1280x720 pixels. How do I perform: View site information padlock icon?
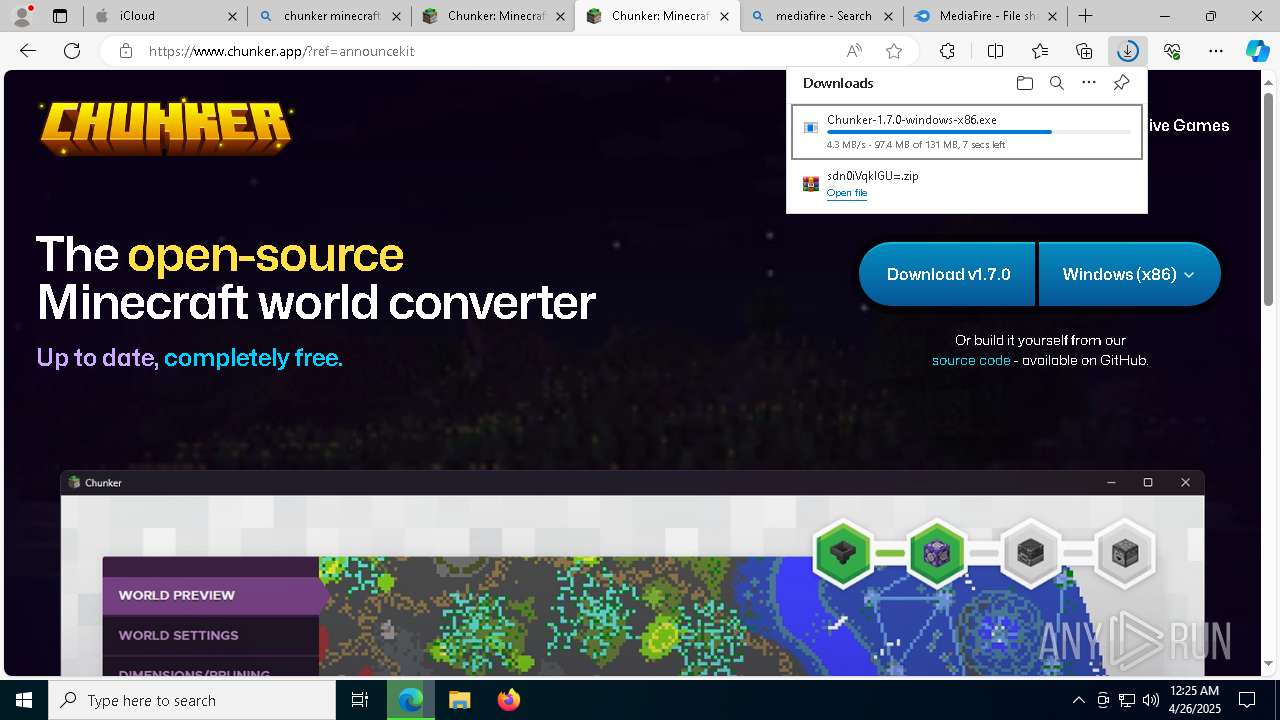point(126,51)
